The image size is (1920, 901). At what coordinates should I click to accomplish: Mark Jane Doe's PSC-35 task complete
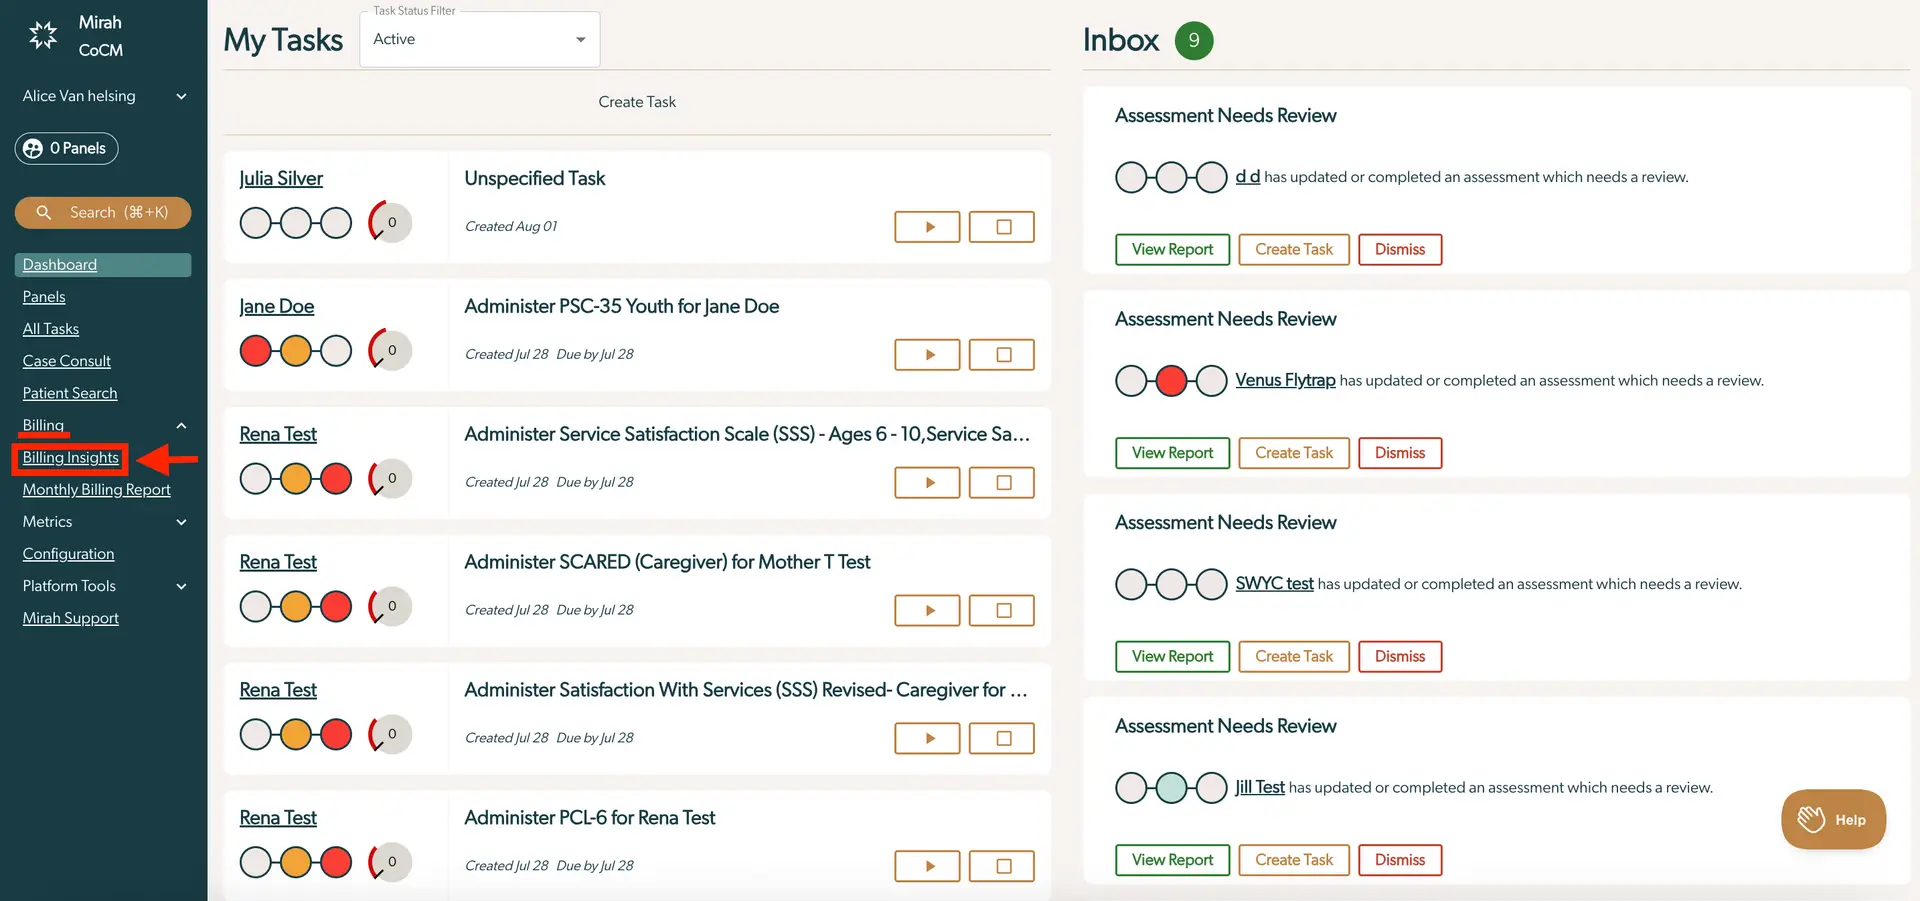point(1001,354)
